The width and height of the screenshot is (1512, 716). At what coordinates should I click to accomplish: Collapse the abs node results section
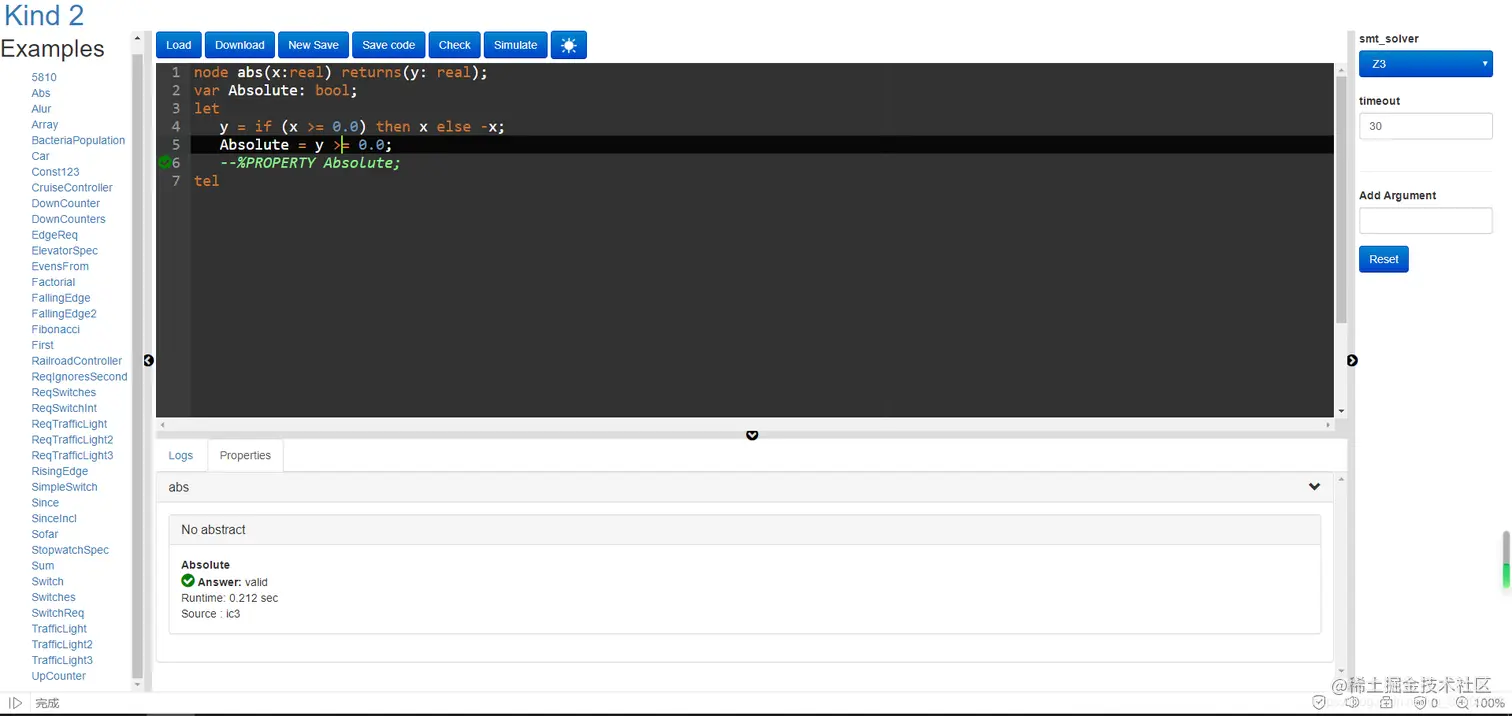pyautogui.click(x=1314, y=487)
